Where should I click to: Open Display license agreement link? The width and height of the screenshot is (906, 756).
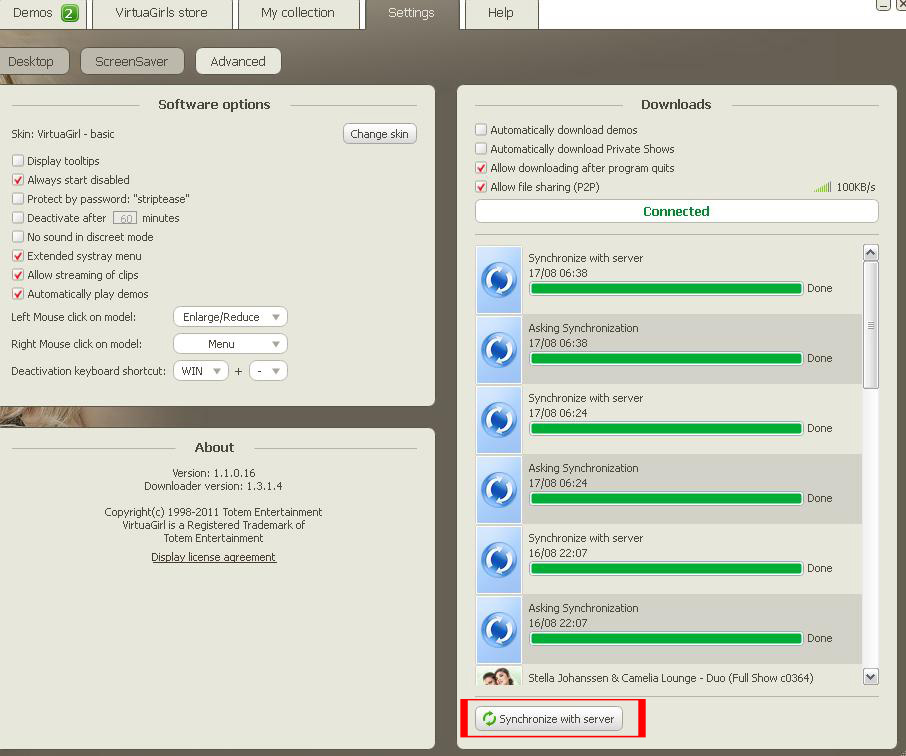[x=213, y=557]
